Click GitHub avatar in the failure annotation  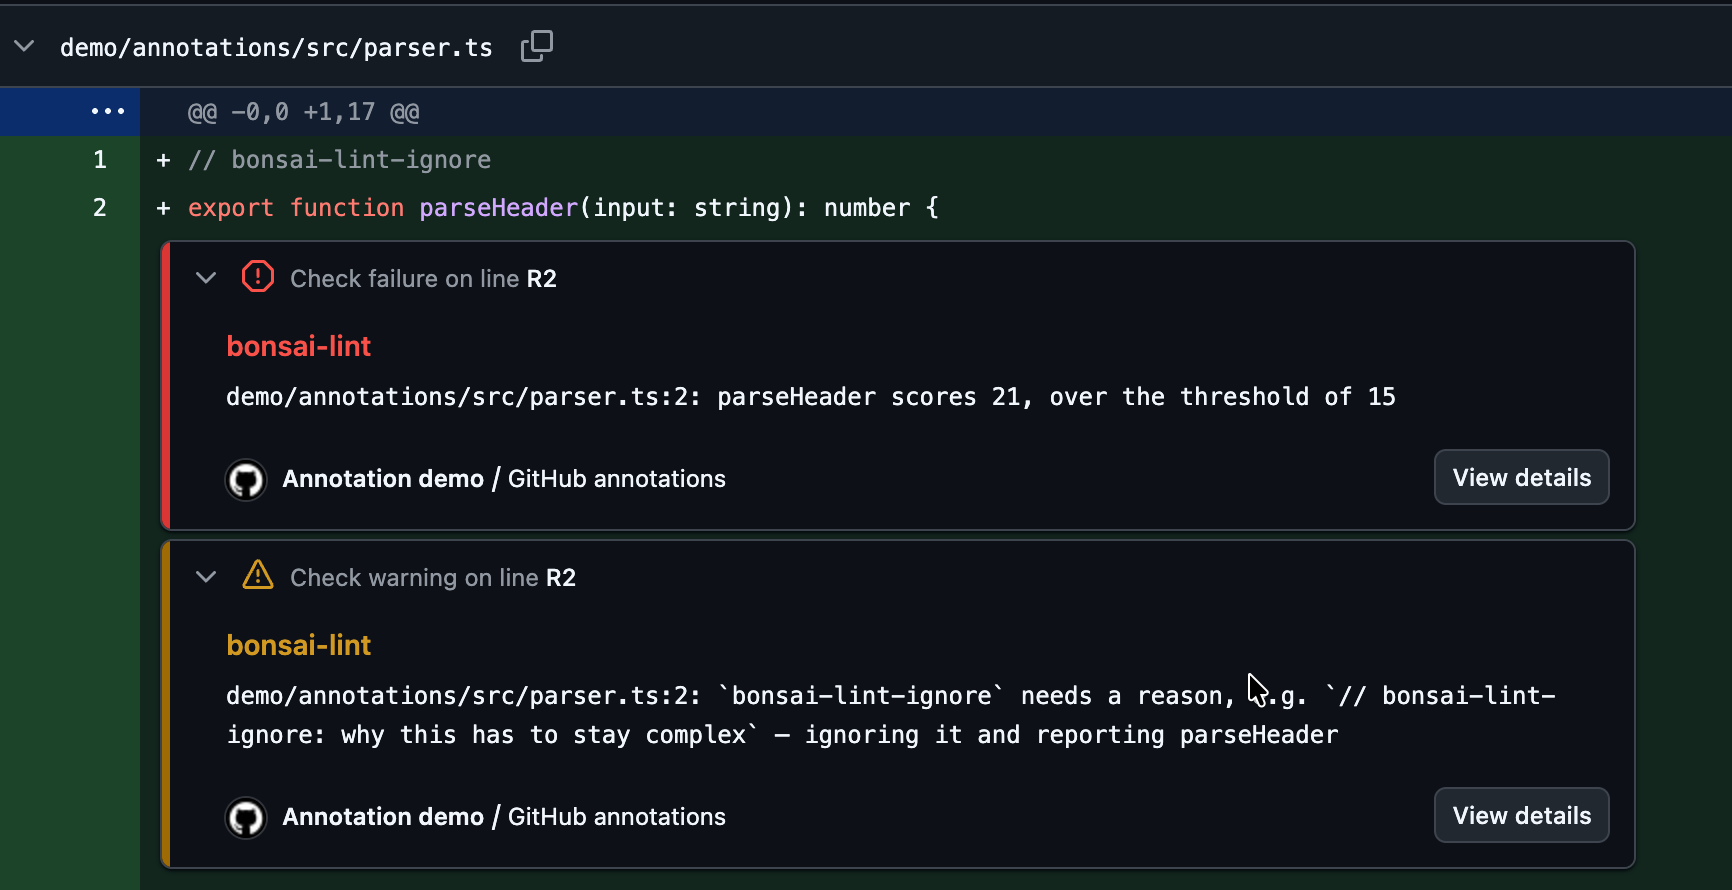pyautogui.click(x=246, y=480)
